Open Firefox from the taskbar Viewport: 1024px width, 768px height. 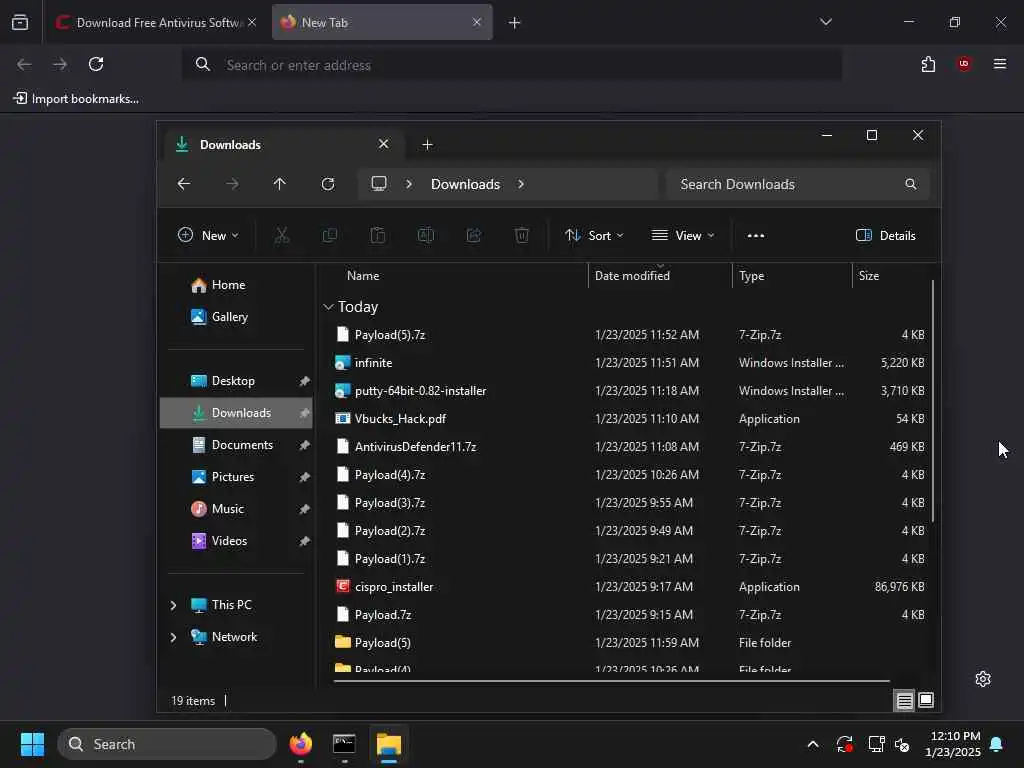point(300,744)
